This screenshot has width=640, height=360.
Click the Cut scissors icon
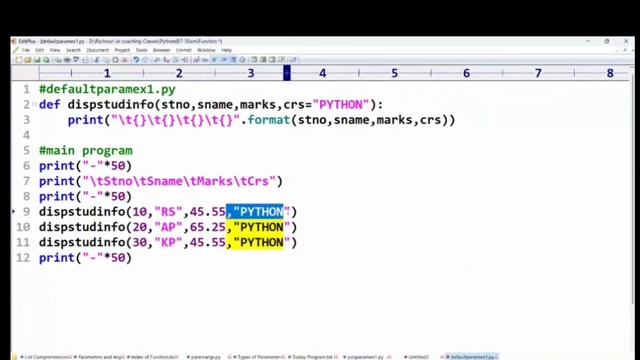(x=97, y=60)
